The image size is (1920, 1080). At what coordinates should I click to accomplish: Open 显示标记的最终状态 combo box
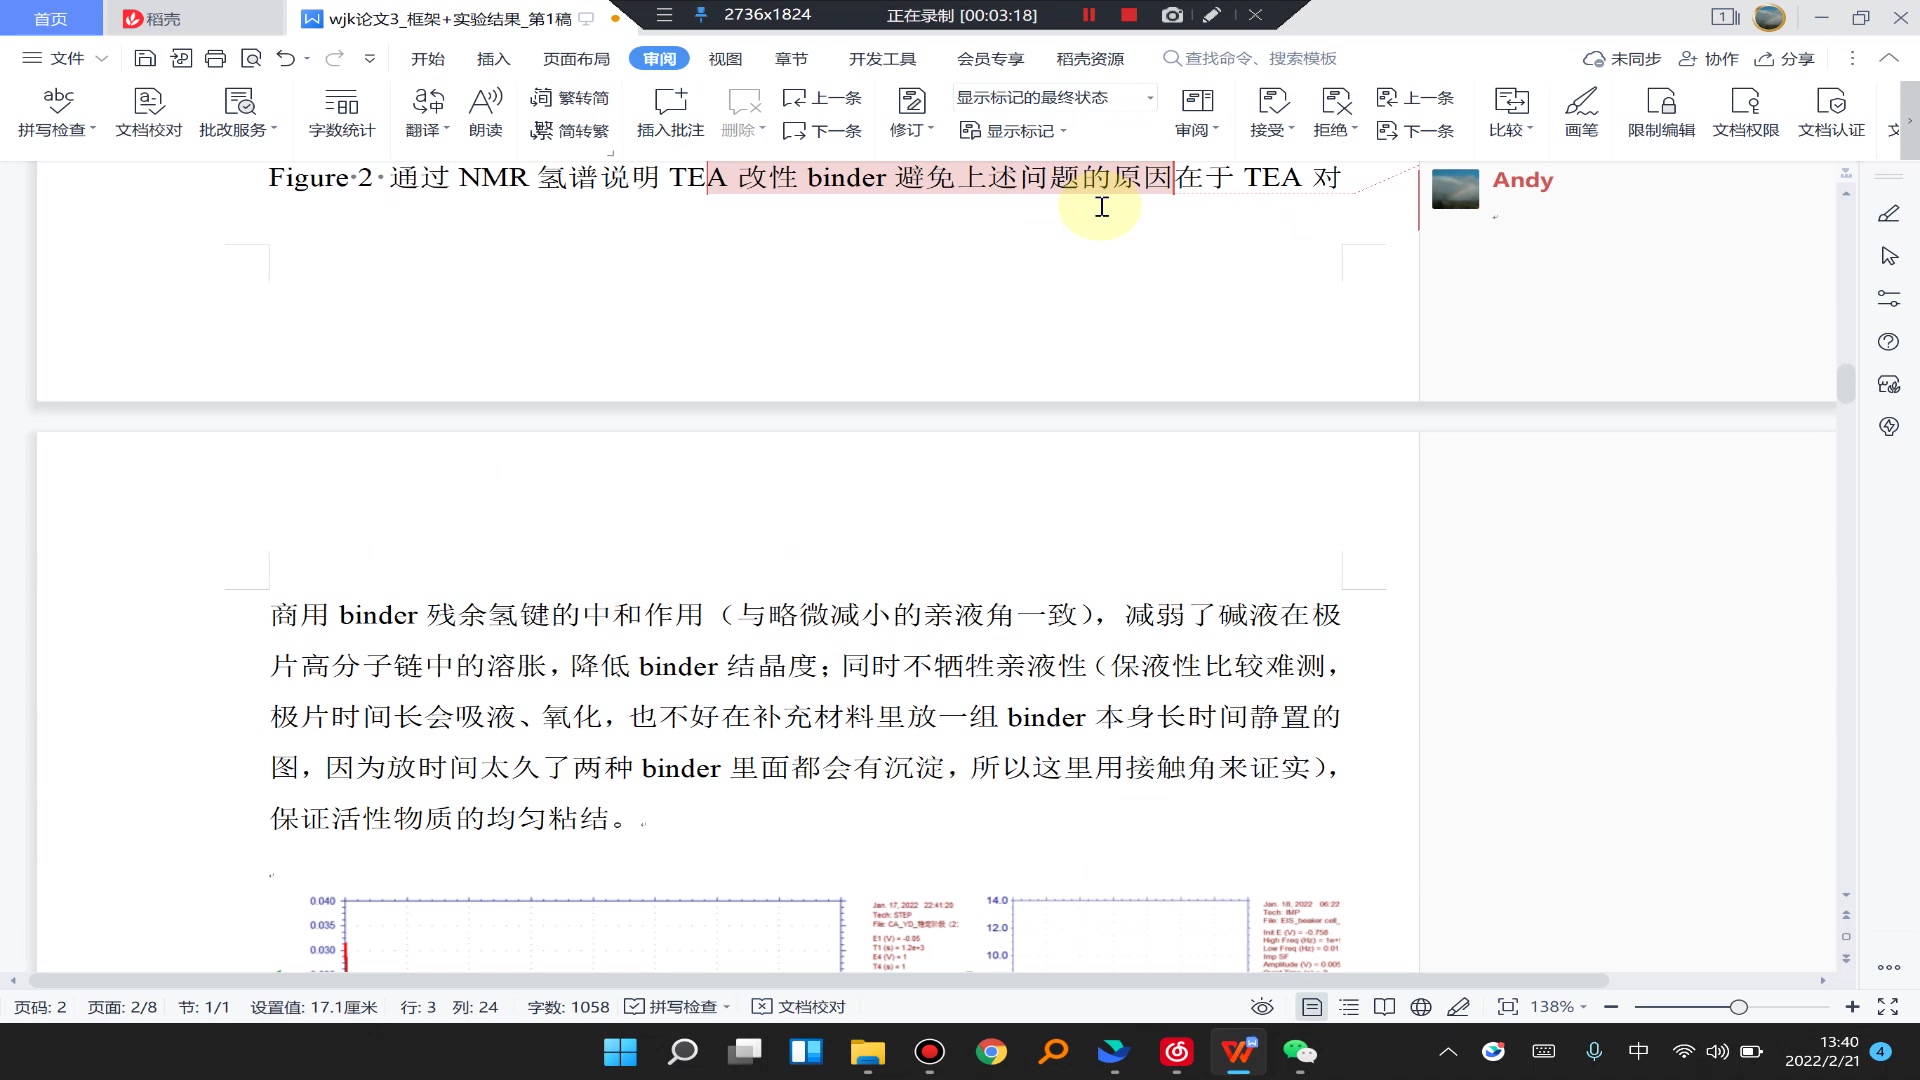[1055, 98]
